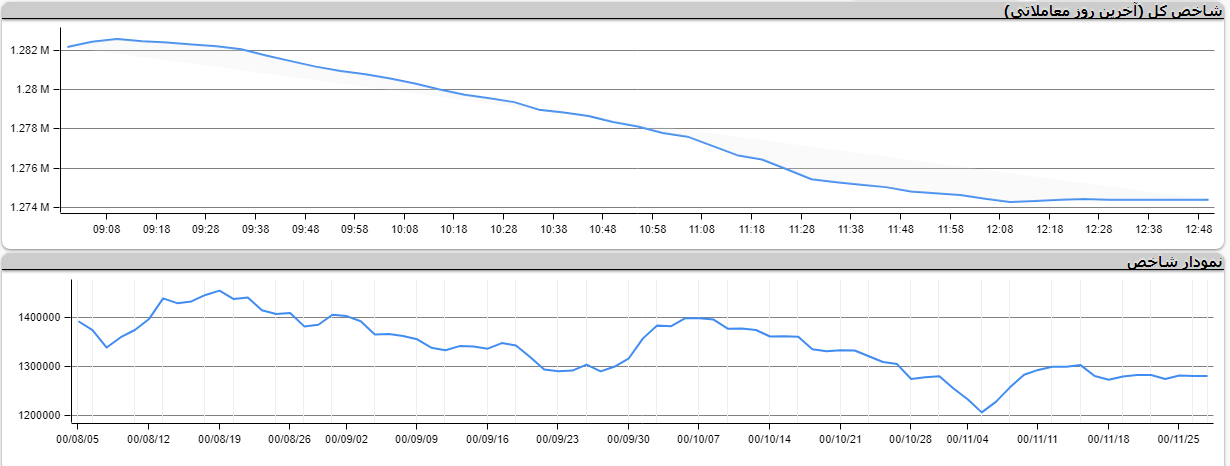Screen dimensions: 1230x466
Task: Click the 1.274 M value axis label
Action: (30, 208)
